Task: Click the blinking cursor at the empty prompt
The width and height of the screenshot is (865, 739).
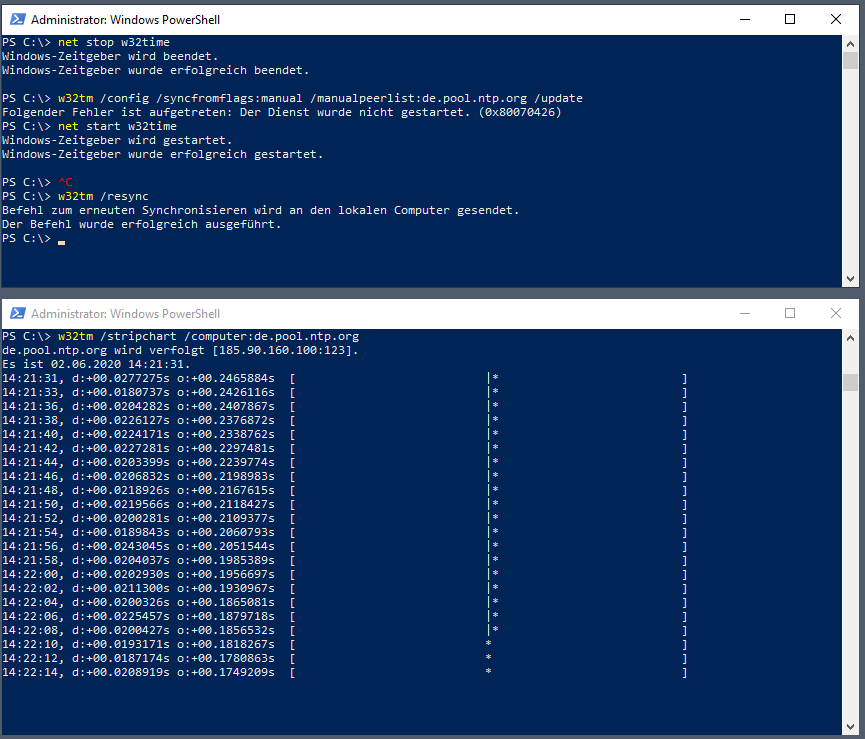Action: 61,242
